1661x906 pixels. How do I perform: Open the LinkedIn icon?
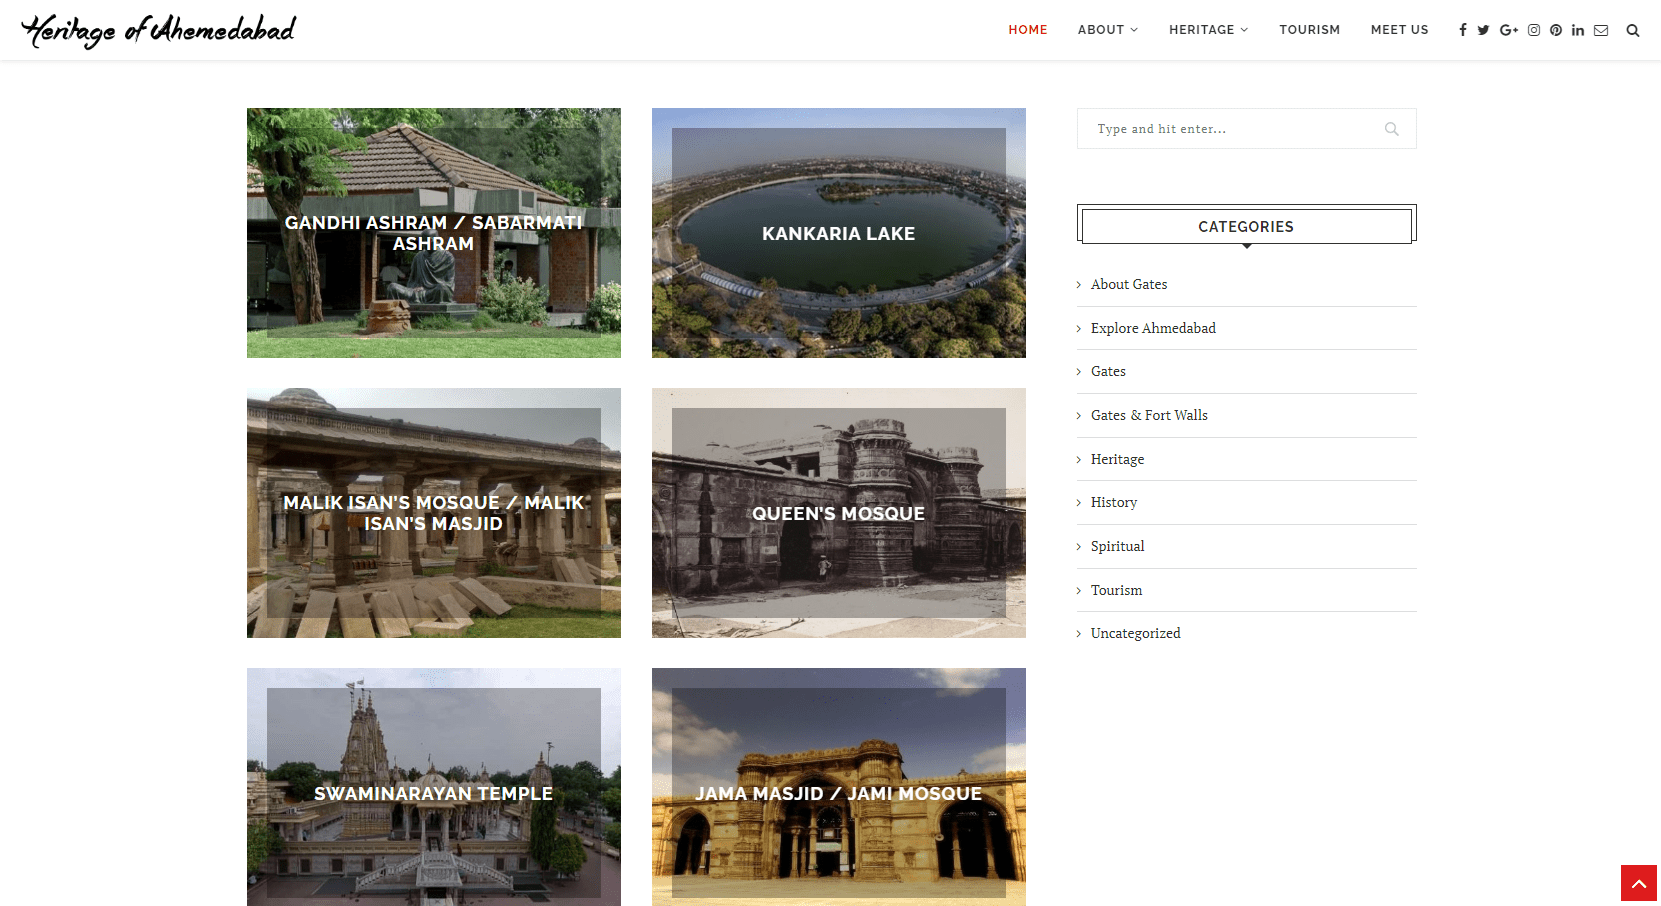click(x=1578, y=30)
